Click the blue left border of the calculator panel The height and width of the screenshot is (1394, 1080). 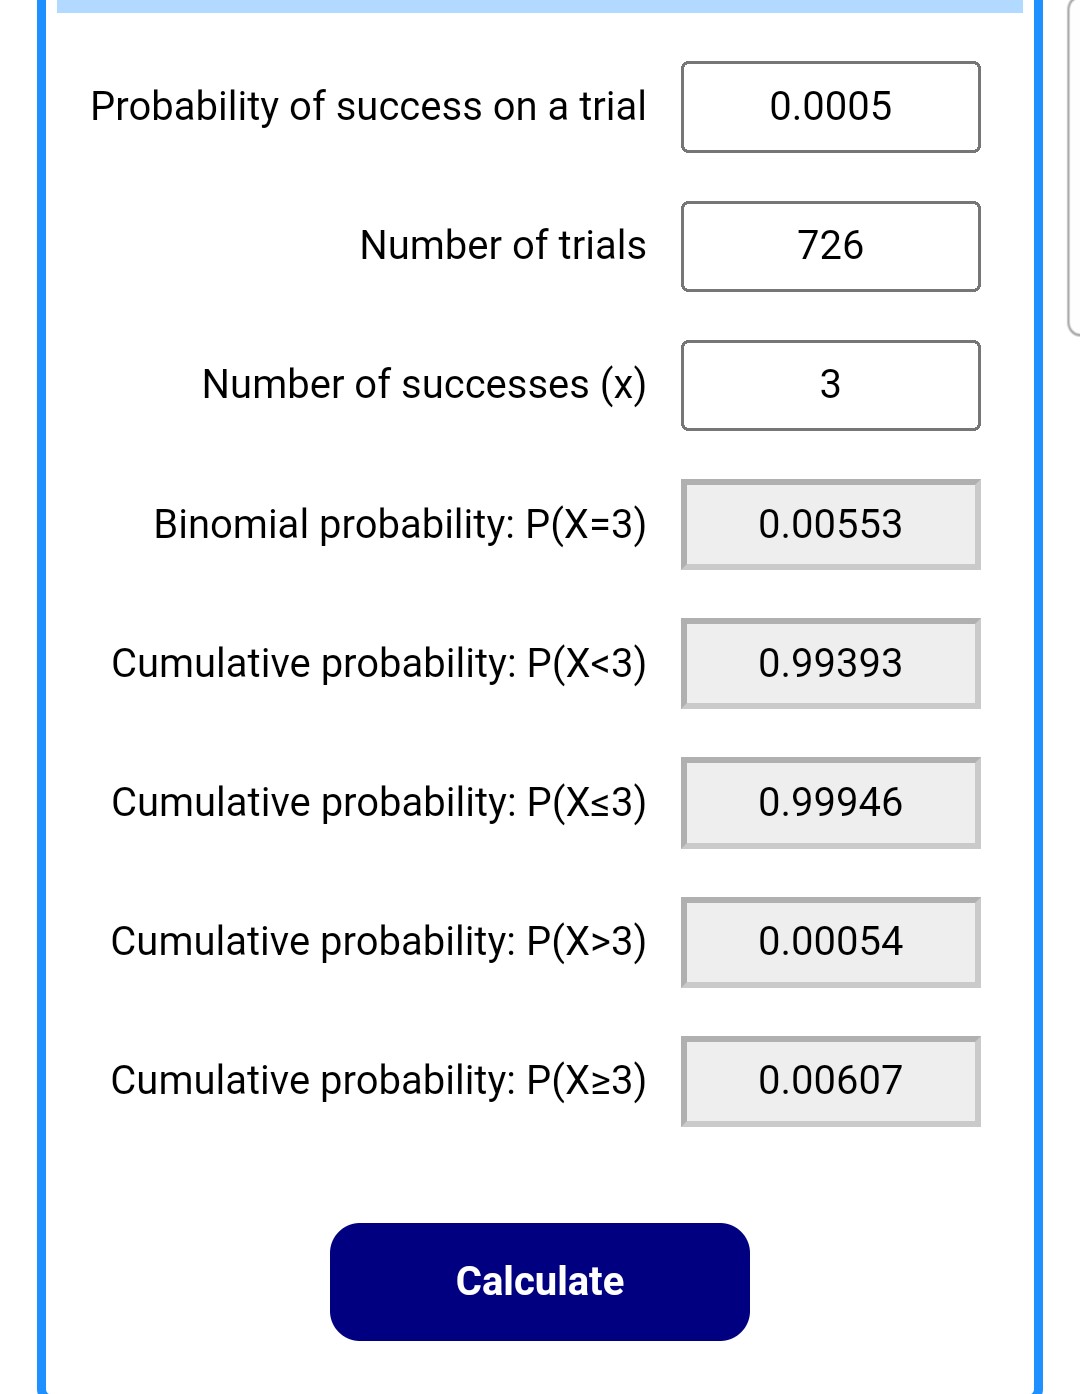(x=42, y=700)
